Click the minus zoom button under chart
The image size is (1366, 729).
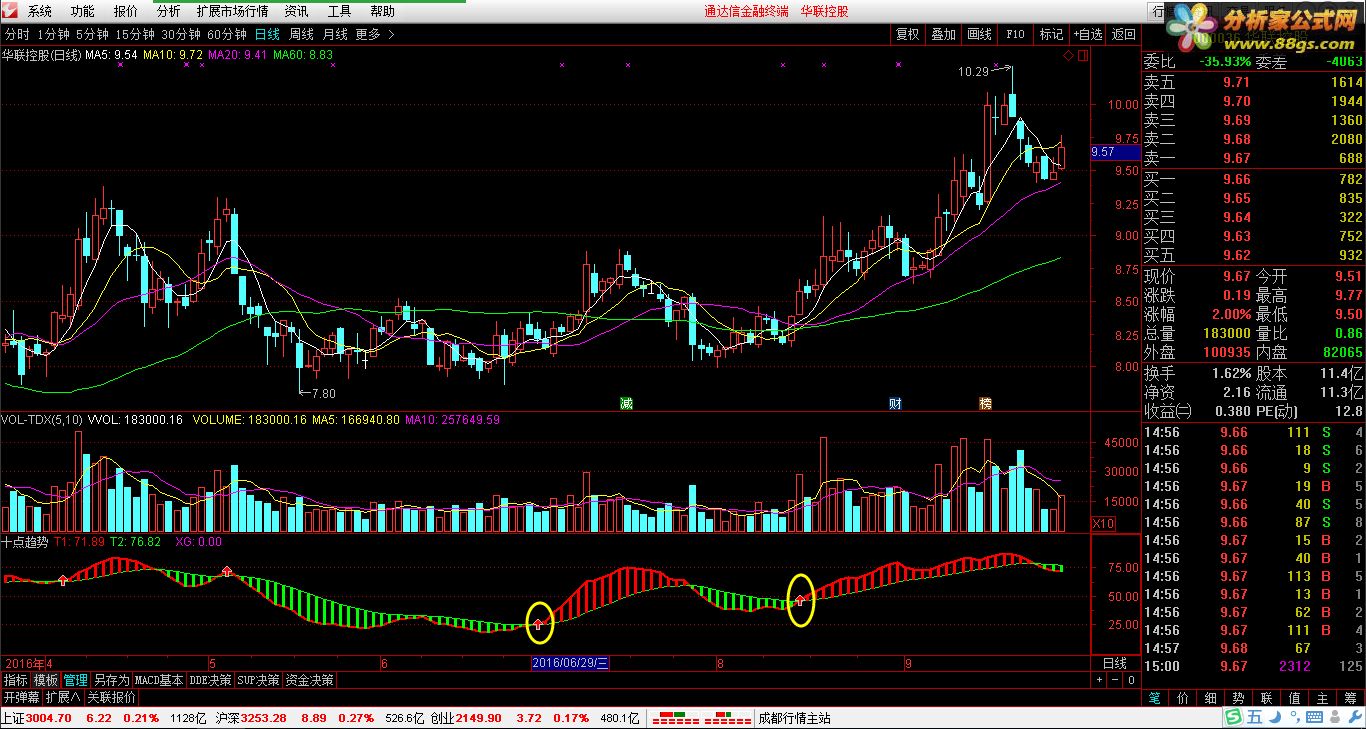click(1115, 680)
